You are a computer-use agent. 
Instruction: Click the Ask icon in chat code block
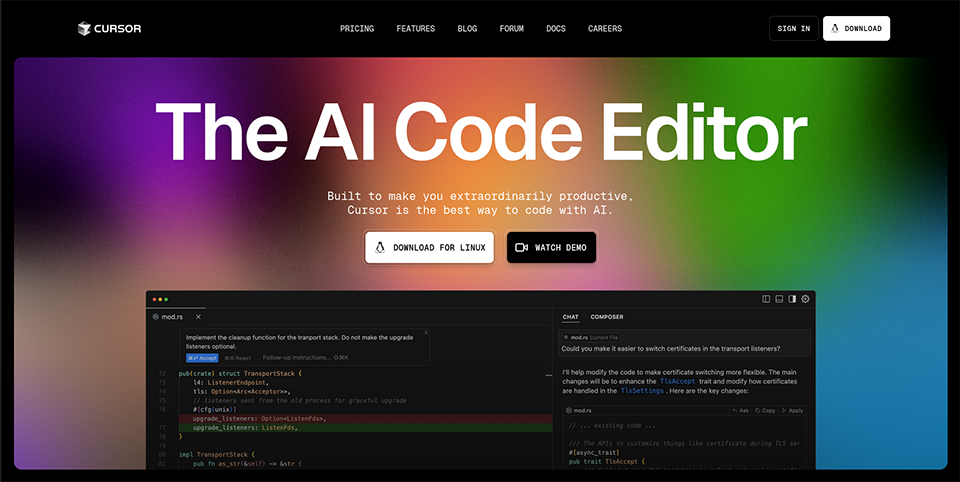tap(739, 410)
